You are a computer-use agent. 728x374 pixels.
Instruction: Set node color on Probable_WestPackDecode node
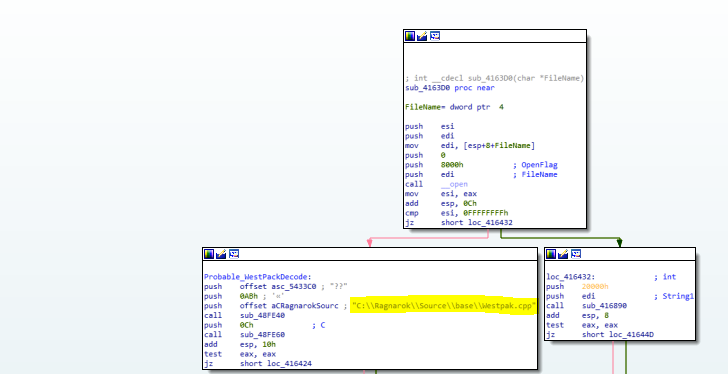tap(209, 254)
